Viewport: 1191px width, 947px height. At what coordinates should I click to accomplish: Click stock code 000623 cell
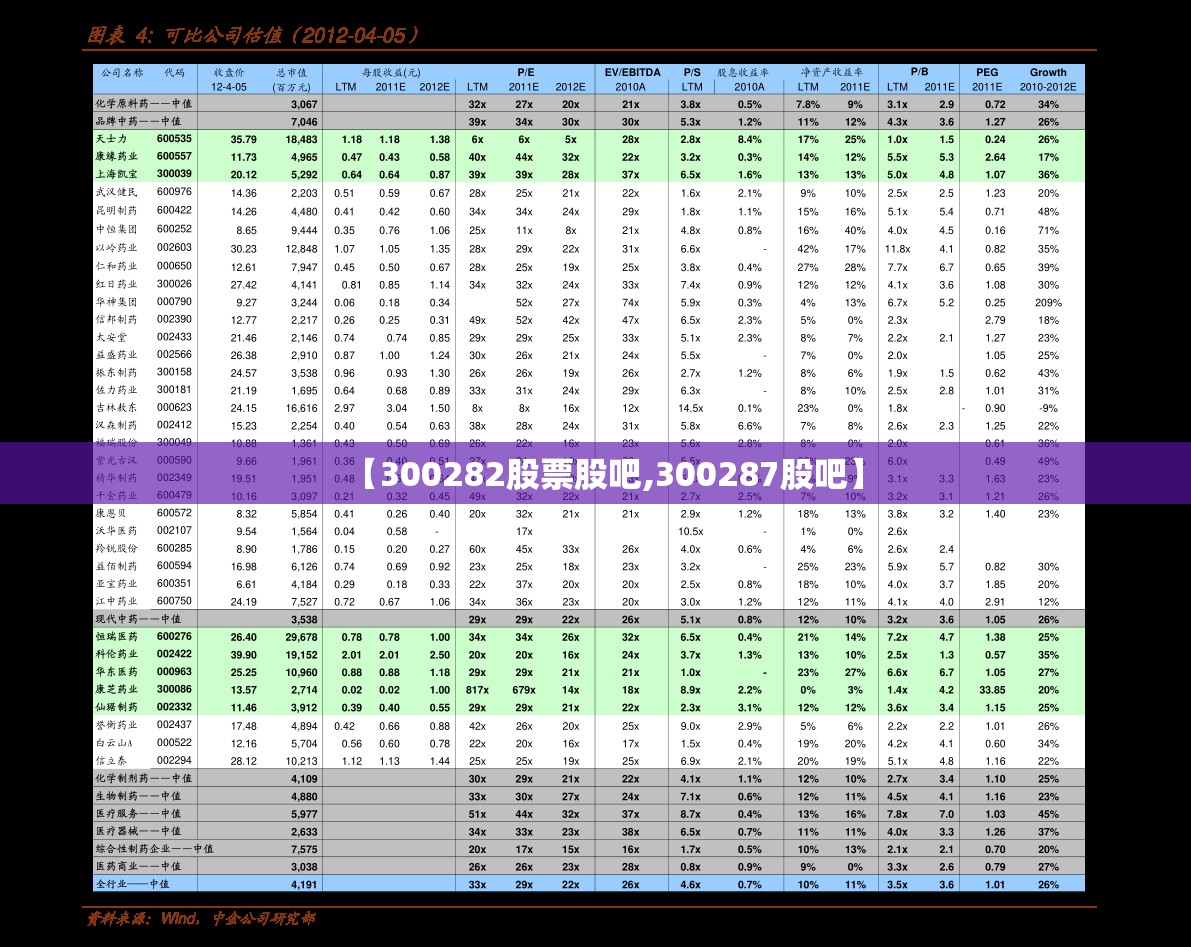pos(174,407)
